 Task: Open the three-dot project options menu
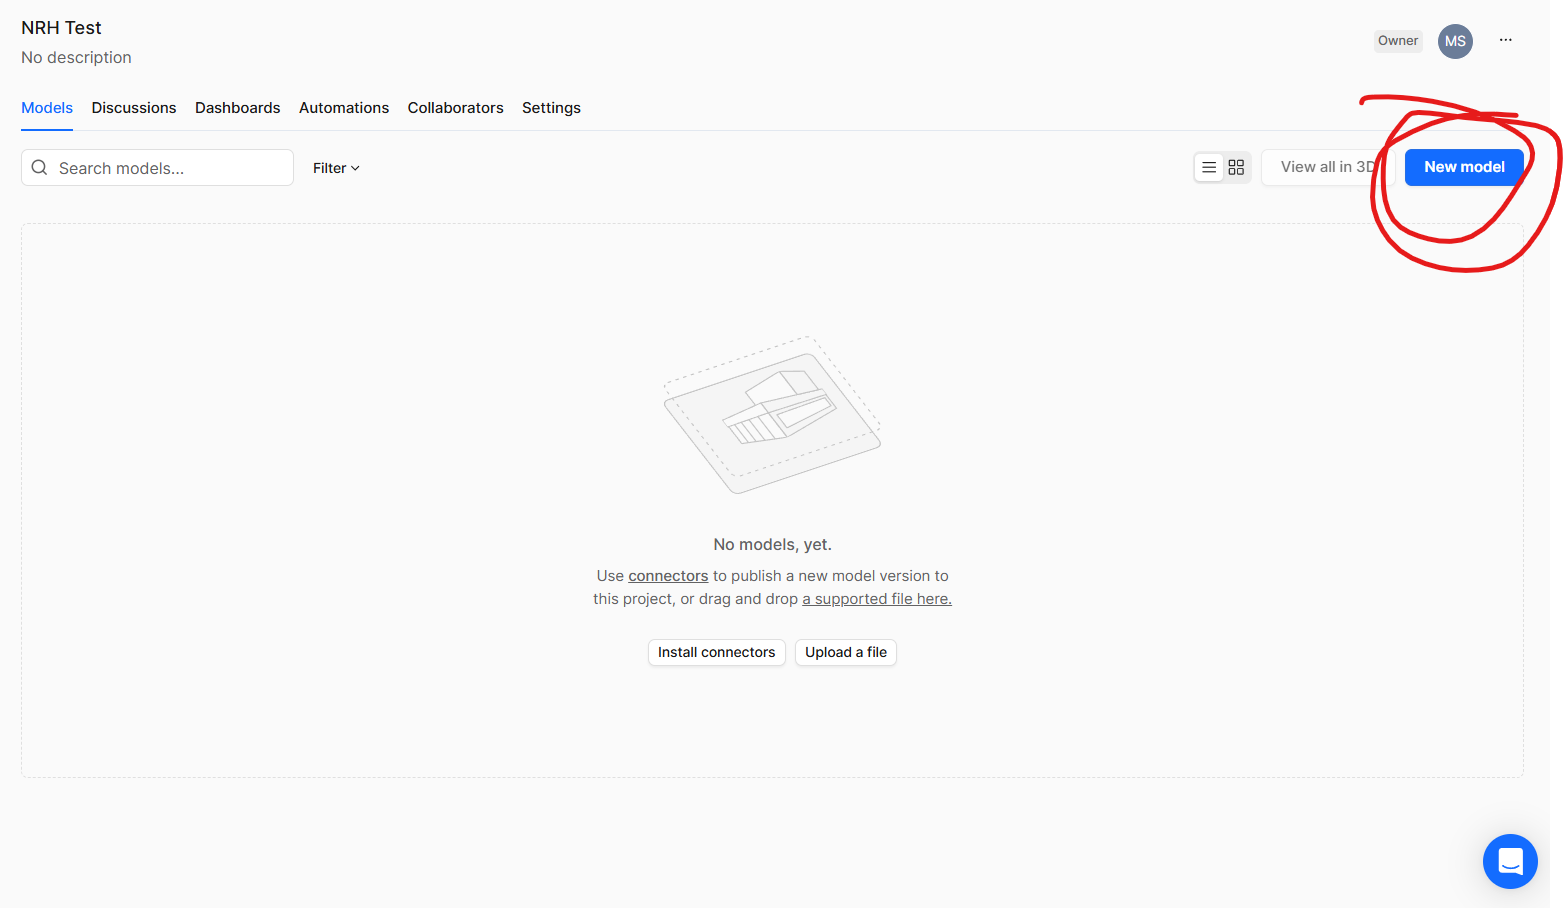point(1505,41)
